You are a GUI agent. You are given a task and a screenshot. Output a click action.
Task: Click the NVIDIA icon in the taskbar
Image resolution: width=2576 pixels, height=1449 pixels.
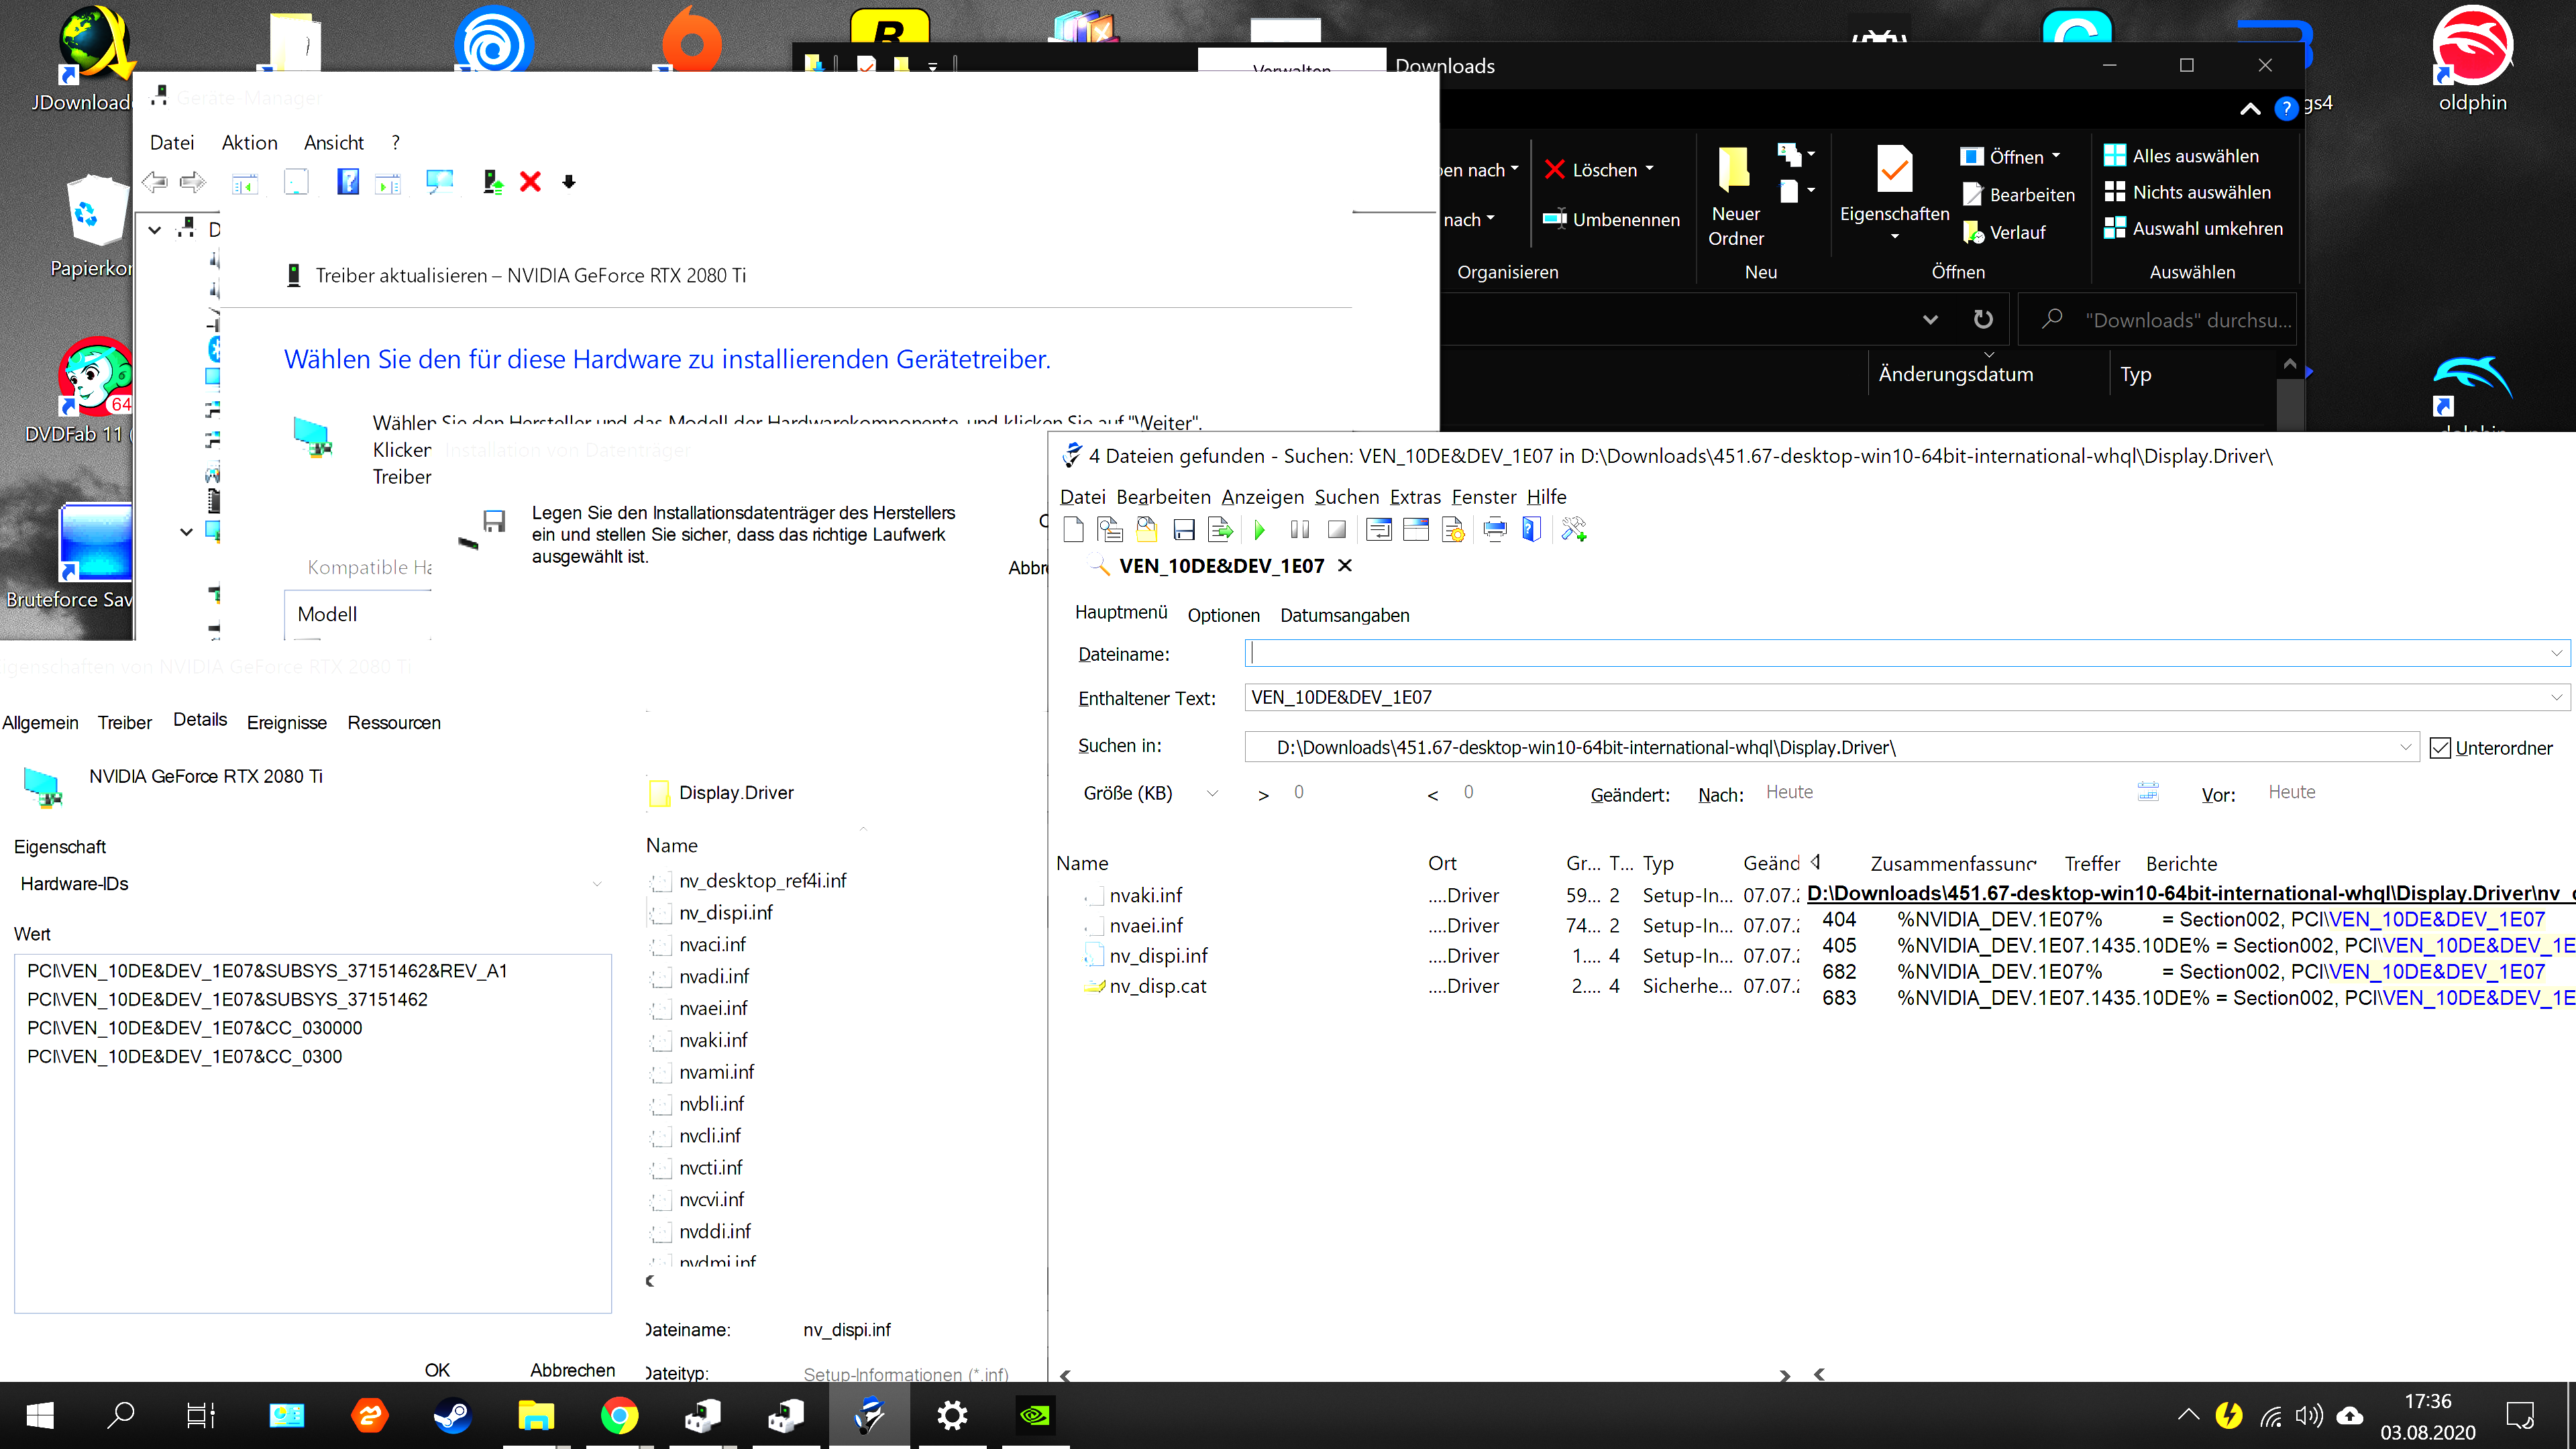tap(1035, 1415)
